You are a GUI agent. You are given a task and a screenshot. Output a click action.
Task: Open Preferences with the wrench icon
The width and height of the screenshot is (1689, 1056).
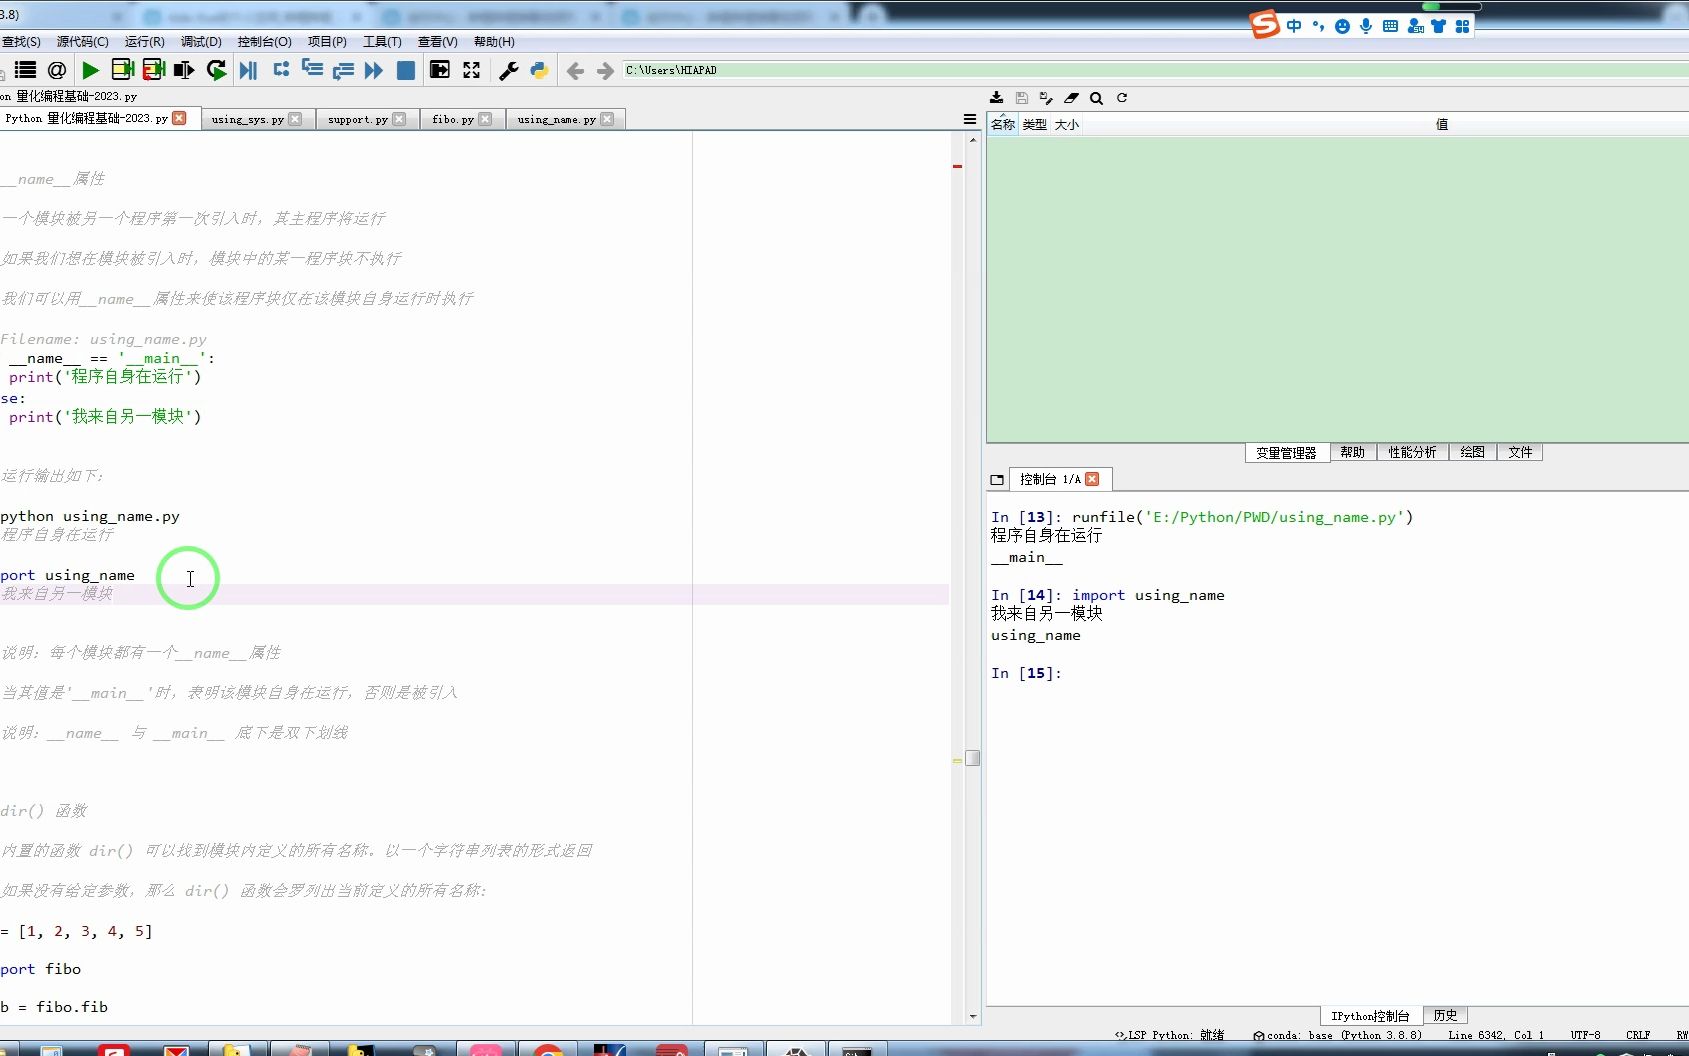(x=508, y=70)
